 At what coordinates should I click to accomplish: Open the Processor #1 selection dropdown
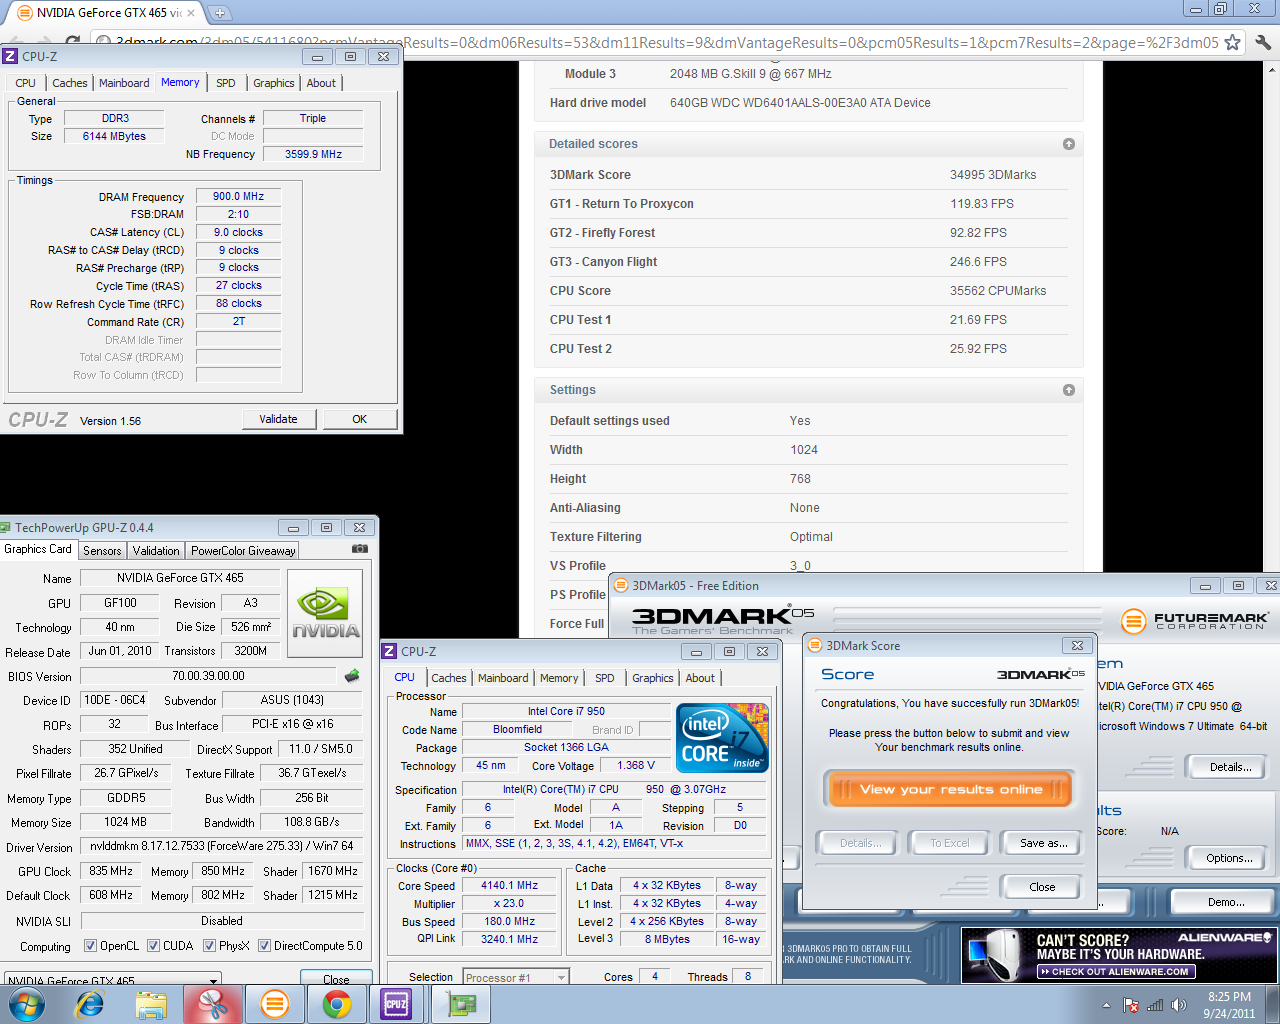[x=516, y=977]
